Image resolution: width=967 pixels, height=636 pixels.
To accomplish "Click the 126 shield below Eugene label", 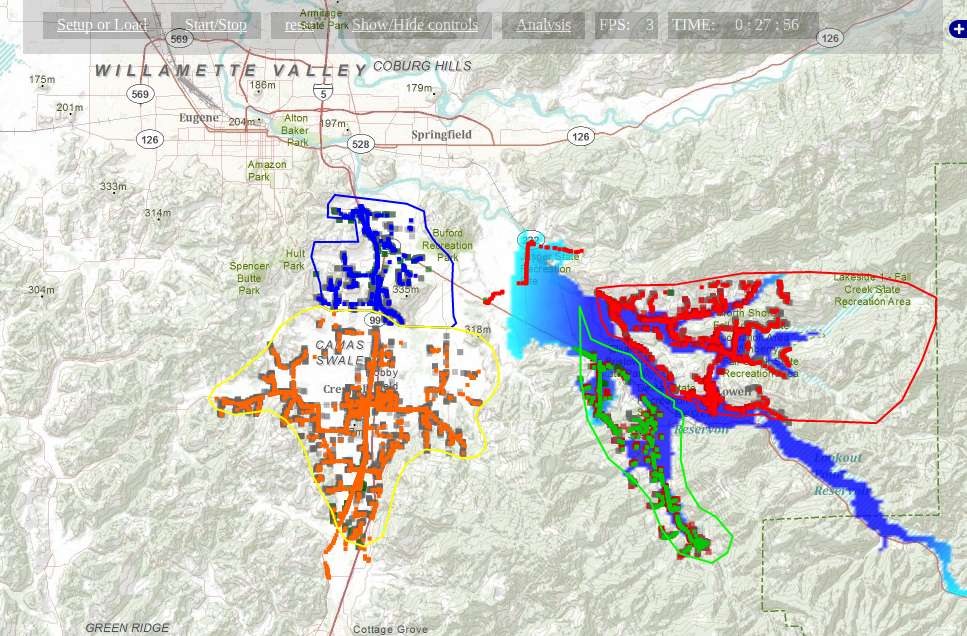I will pos(149,139).
